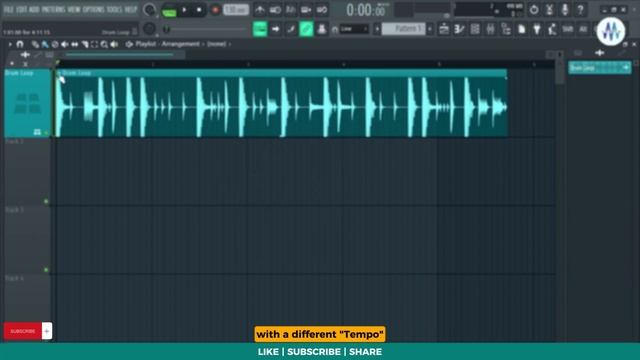Open the OPTIONS menu

coord(93,9)
